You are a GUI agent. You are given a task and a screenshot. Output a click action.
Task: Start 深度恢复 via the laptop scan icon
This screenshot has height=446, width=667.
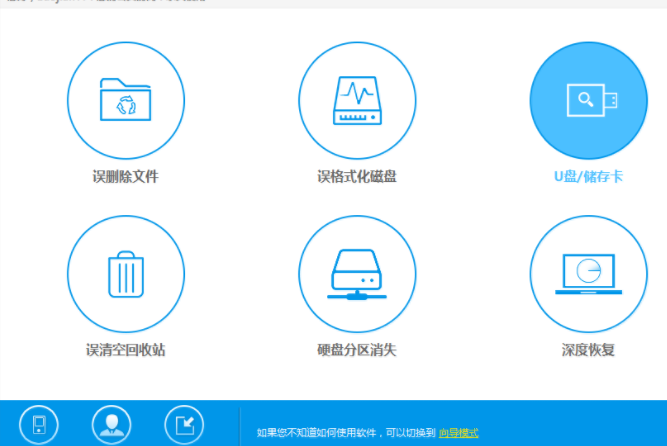point(588,273)
